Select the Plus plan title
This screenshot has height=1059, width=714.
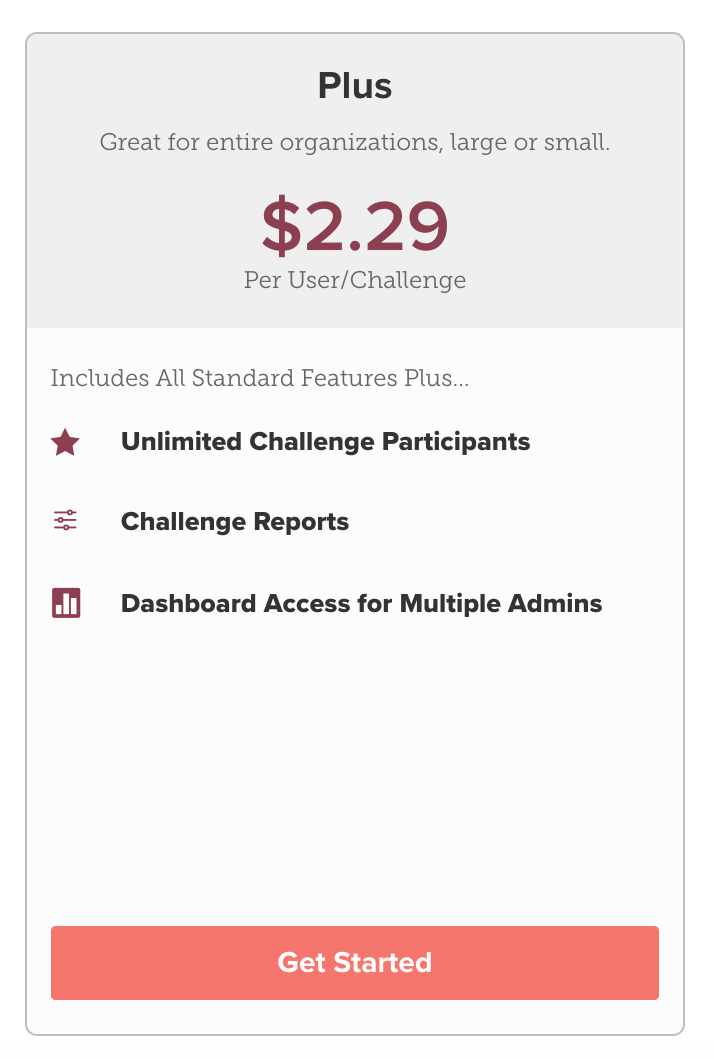tap(355, 86)
